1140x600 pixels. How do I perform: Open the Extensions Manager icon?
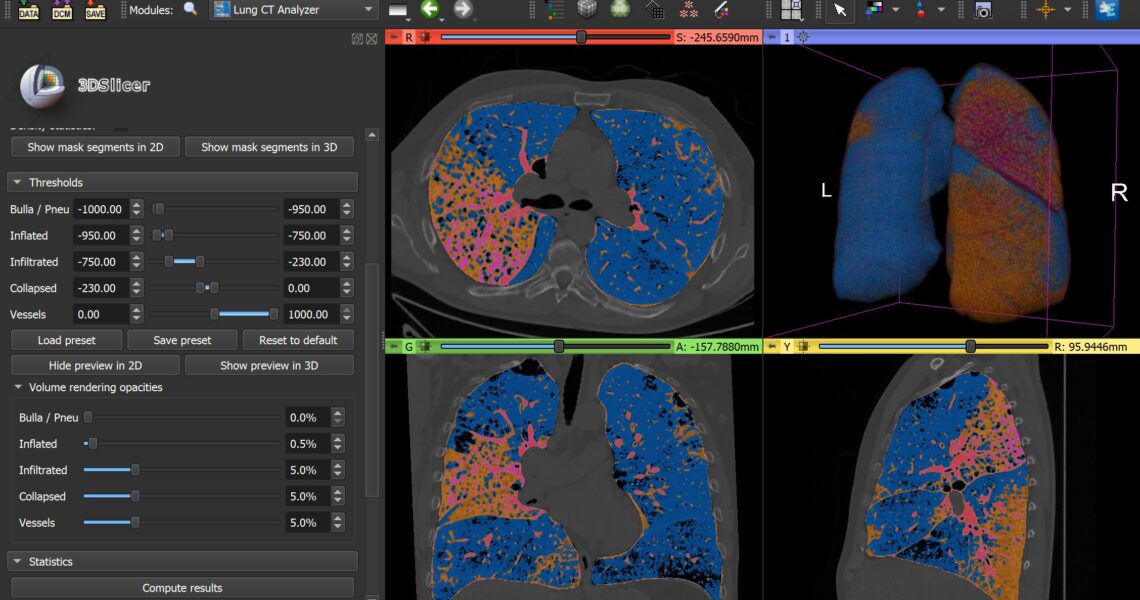click(1107, 10)
